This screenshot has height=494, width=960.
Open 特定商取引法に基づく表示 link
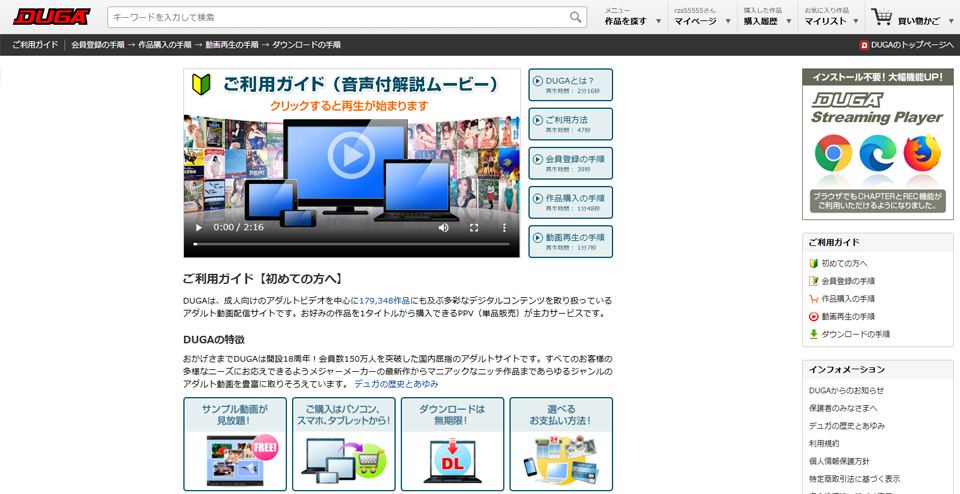tap(854, 479)
